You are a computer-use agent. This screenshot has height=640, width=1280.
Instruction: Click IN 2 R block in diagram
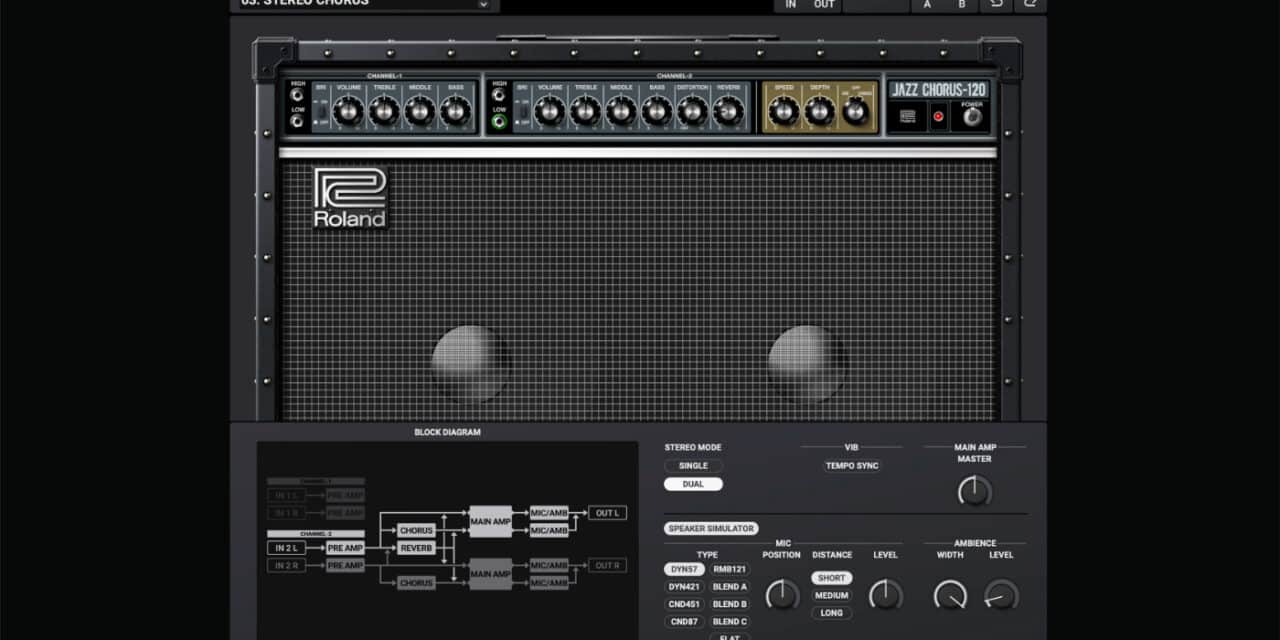pos(287,566)
